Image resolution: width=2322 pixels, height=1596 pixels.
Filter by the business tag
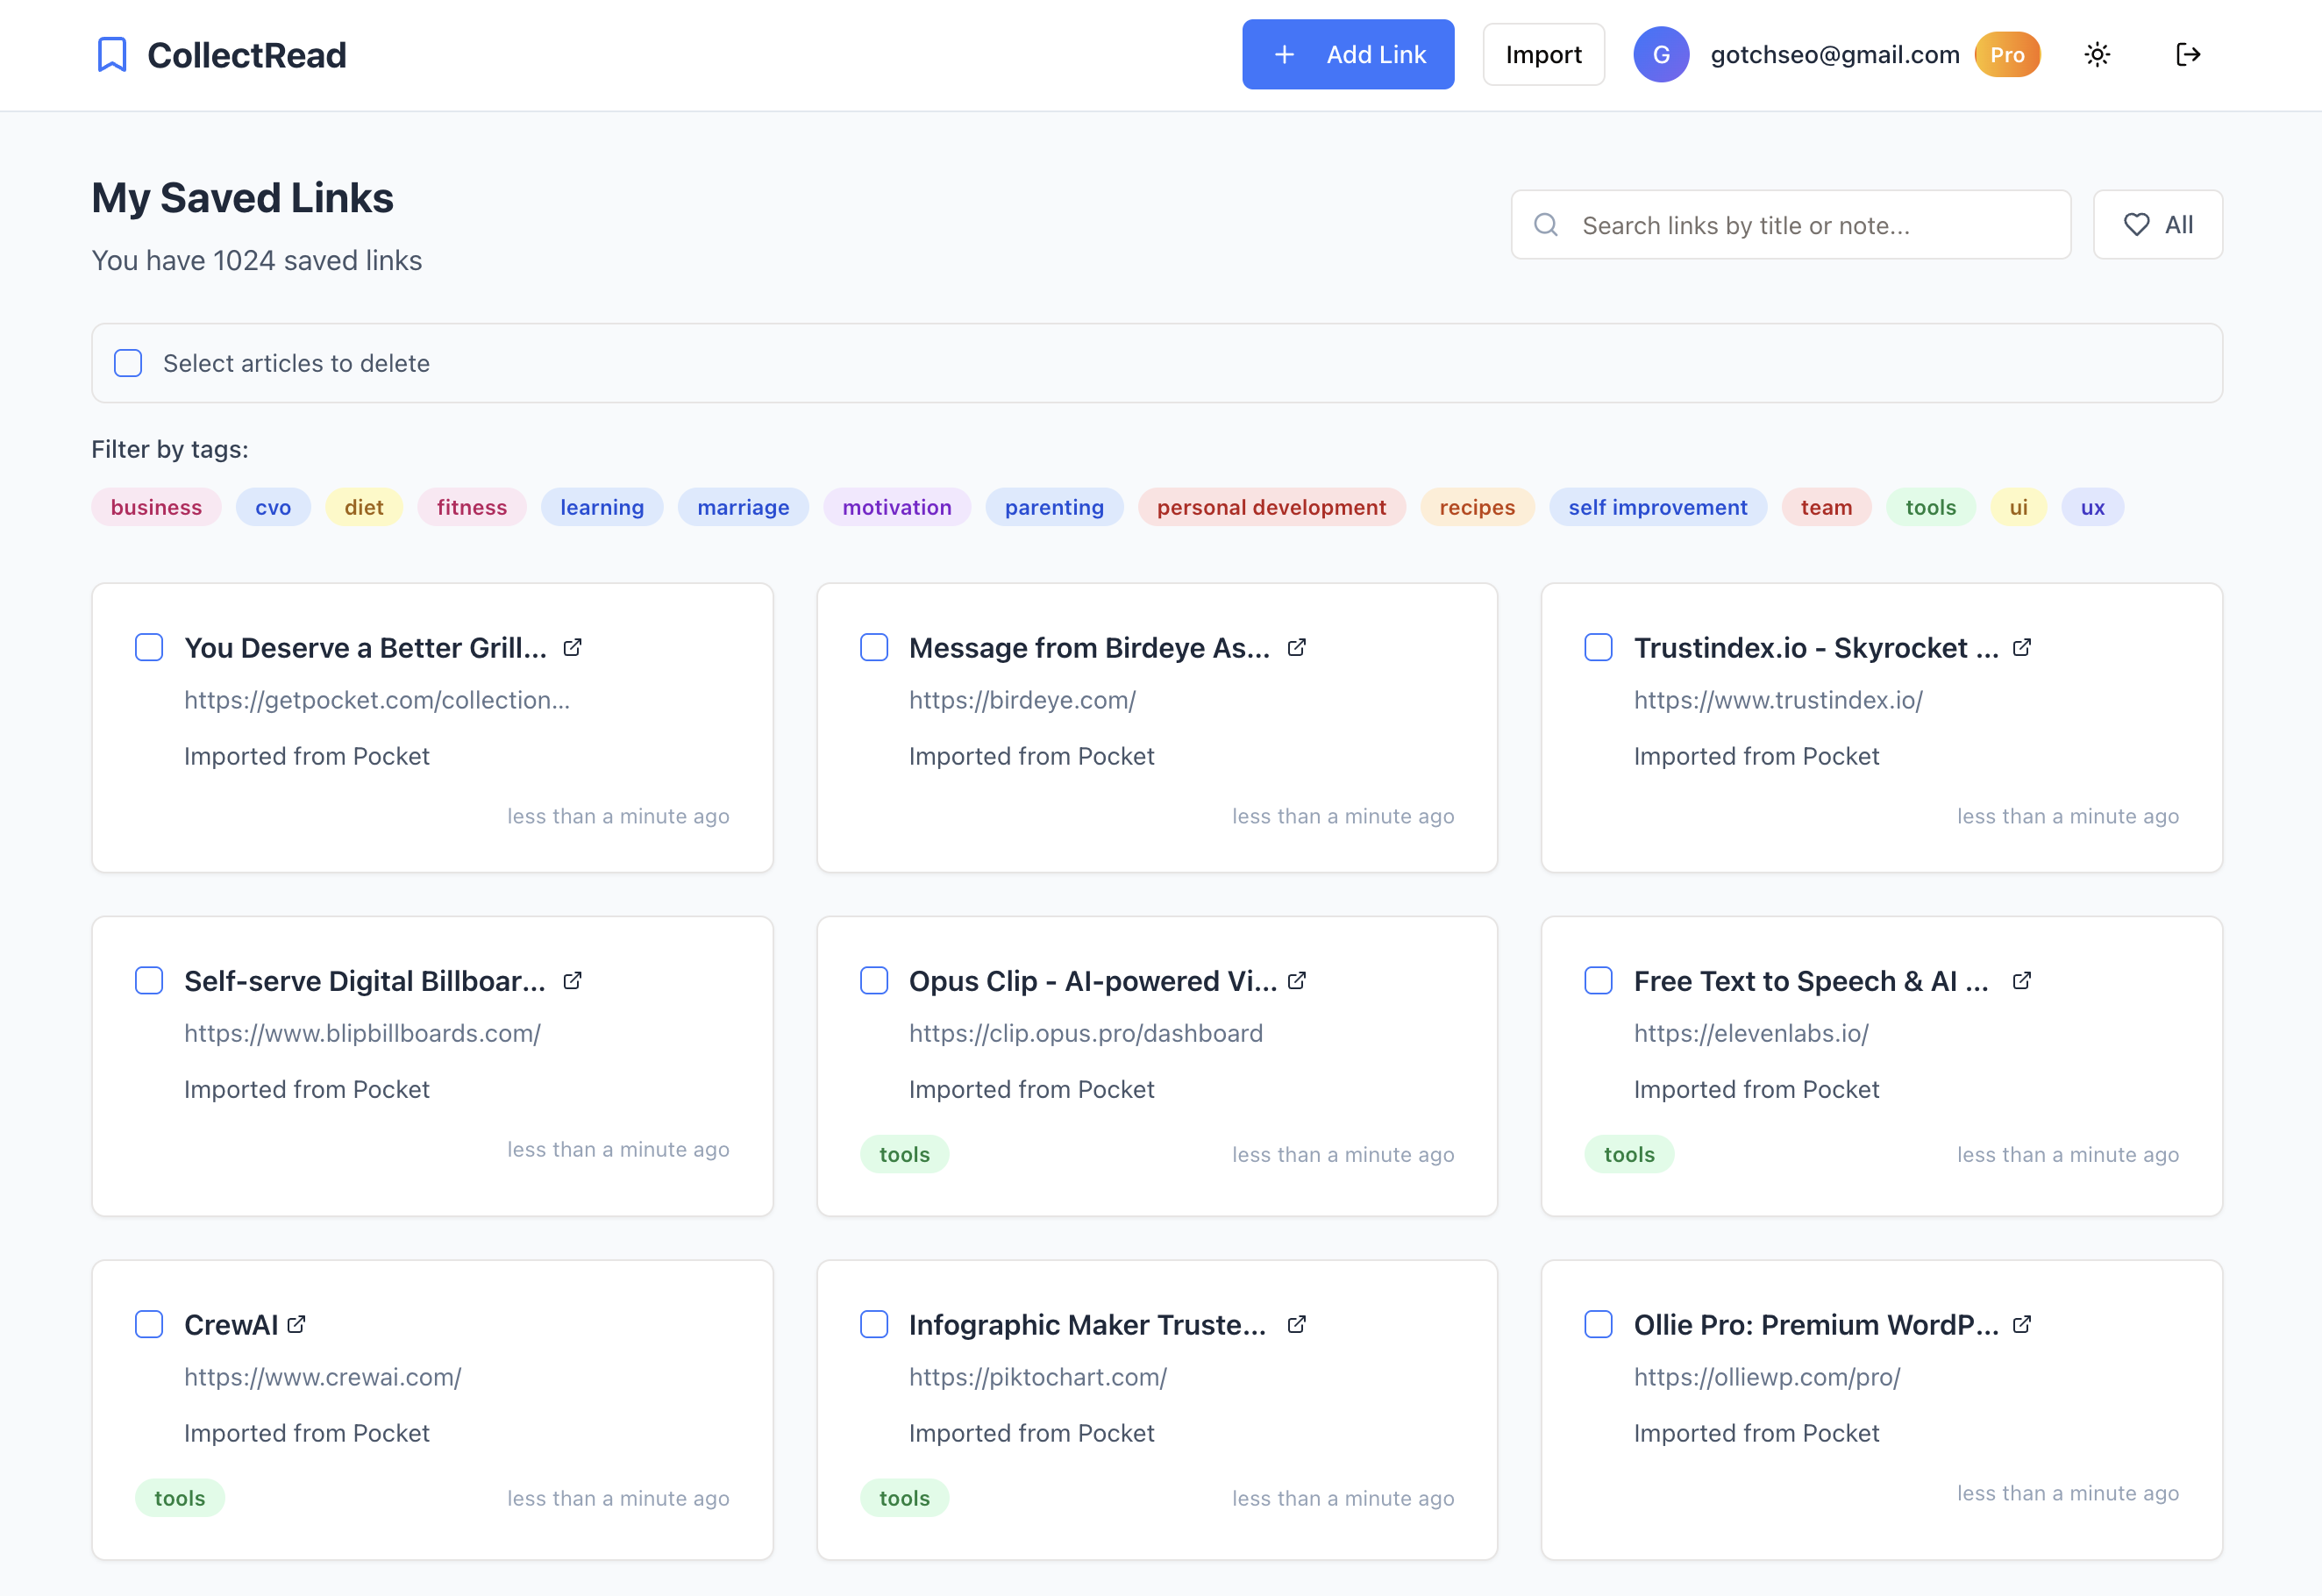coord(156,508)
